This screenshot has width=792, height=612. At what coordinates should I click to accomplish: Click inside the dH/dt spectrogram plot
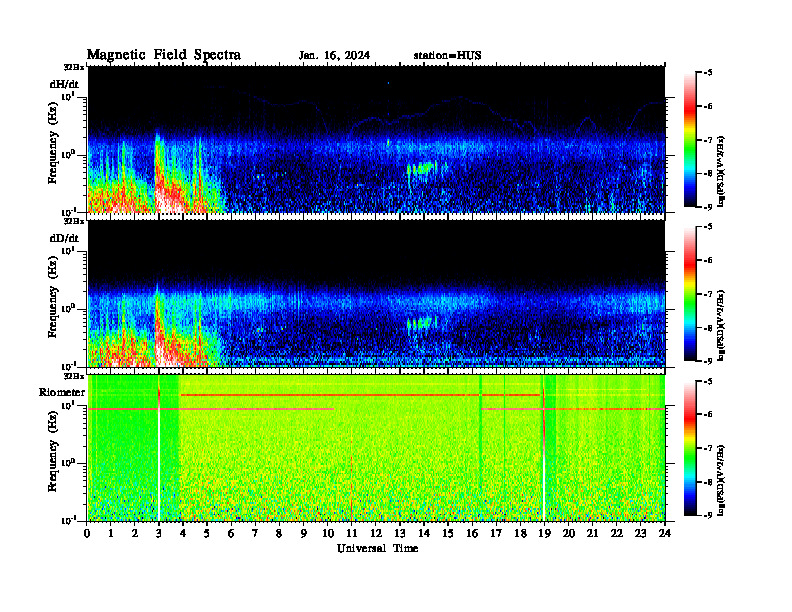click(x=376, y=139)
